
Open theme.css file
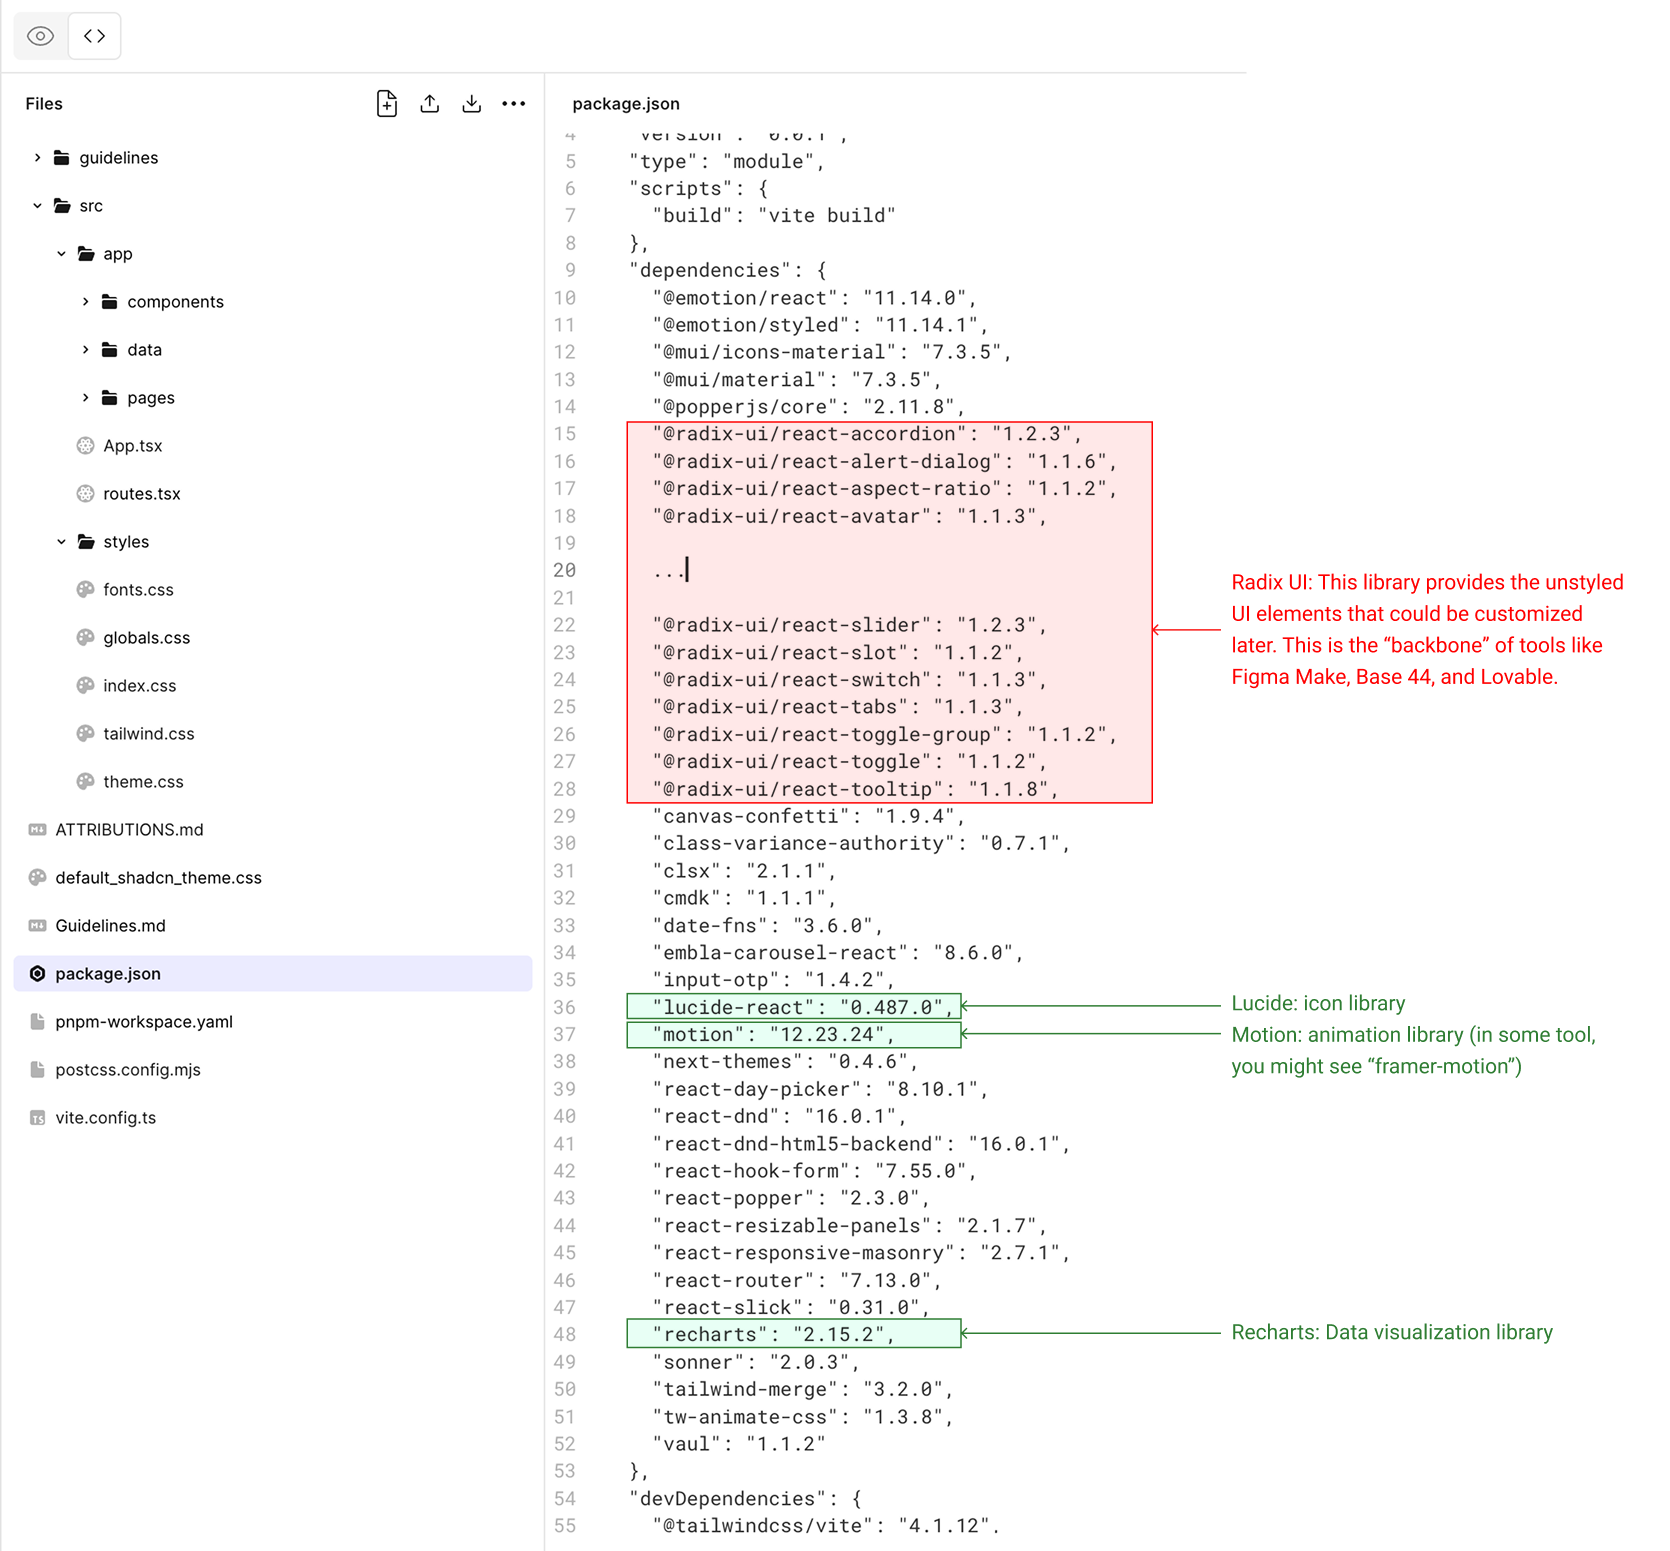[143, 781]
